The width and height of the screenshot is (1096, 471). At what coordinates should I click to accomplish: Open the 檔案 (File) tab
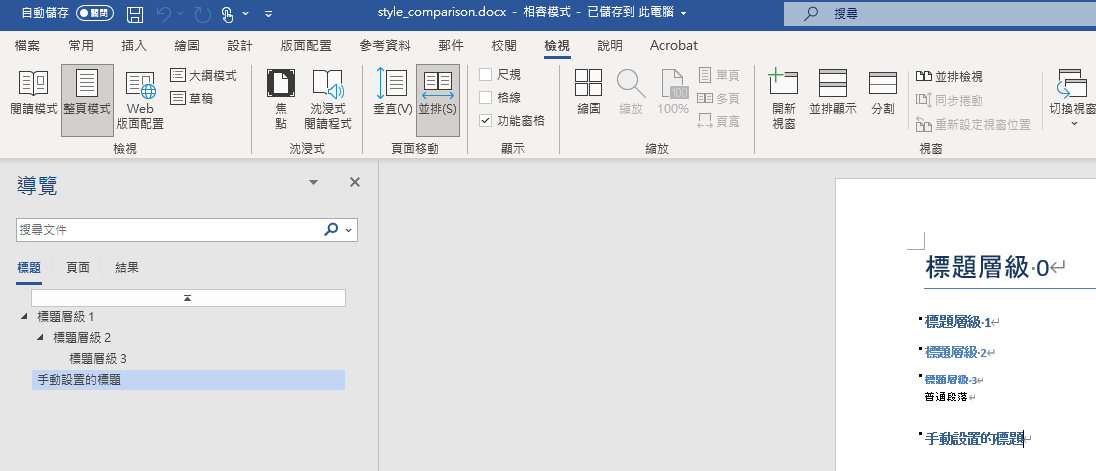pyautogui.click(x=27, y=45)
